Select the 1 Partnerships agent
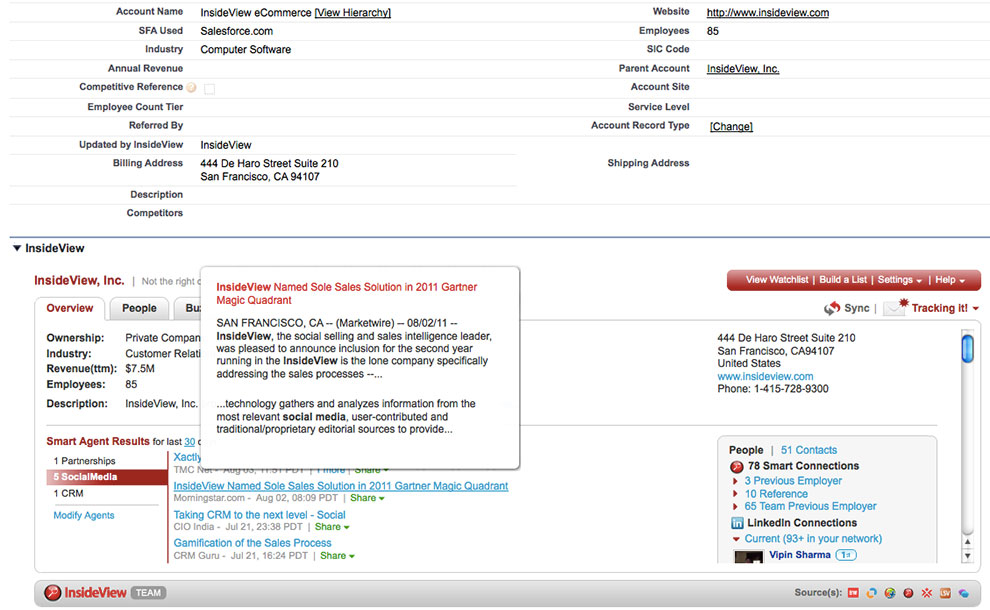This screenshot has width=990, height=610. point(85,461)
